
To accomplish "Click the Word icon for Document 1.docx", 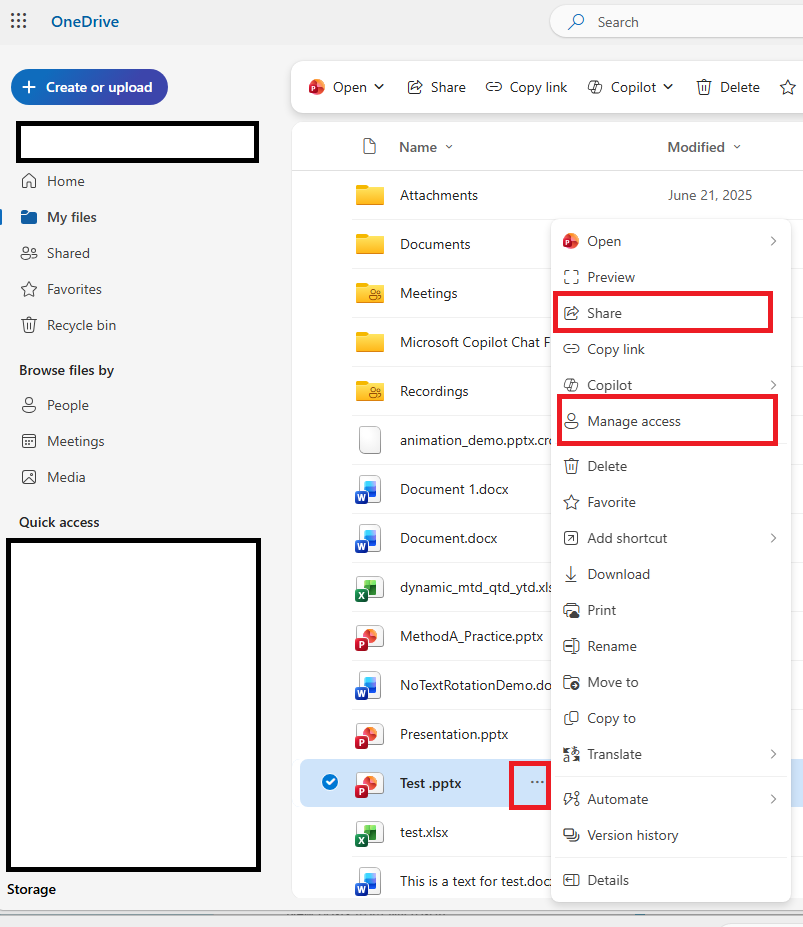I will tap(368, 490).
